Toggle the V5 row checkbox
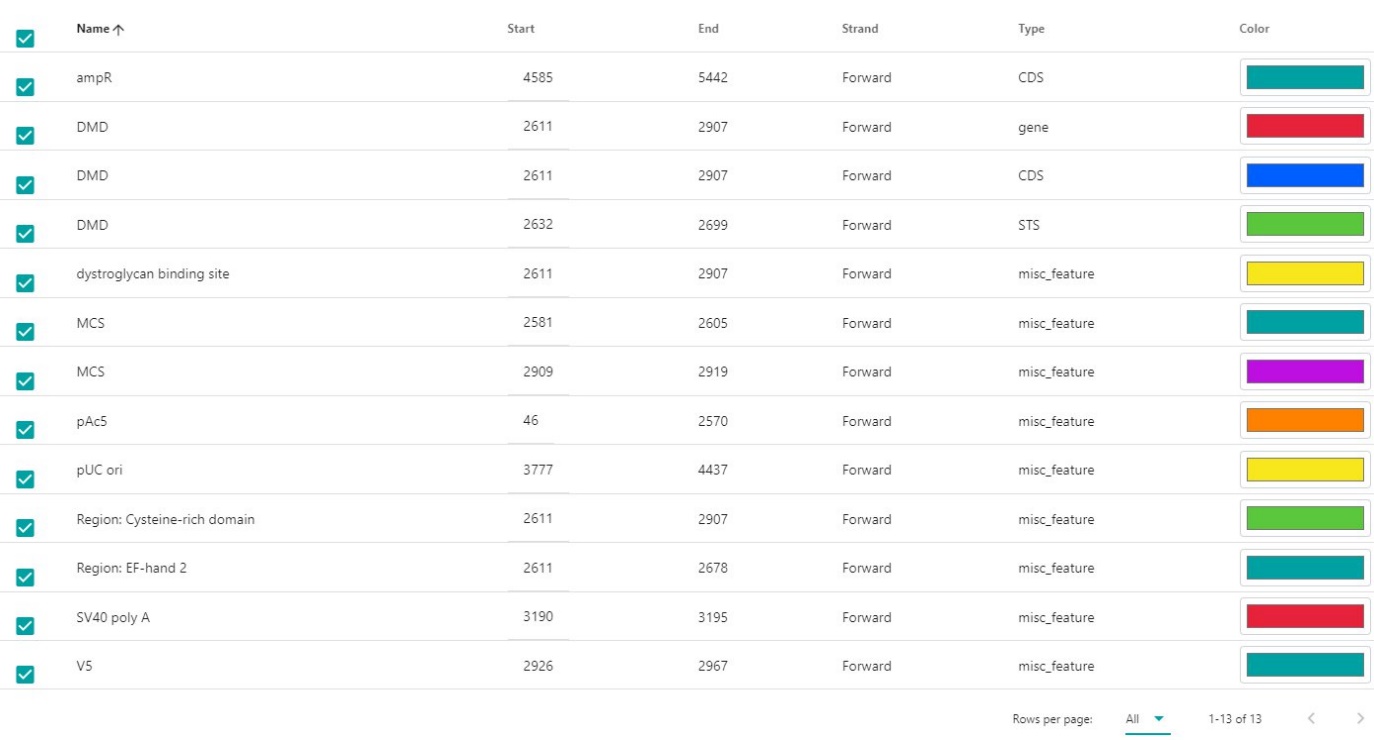Image resolution: width=1374 pixels, height=740 pixels. pos(25,675)
